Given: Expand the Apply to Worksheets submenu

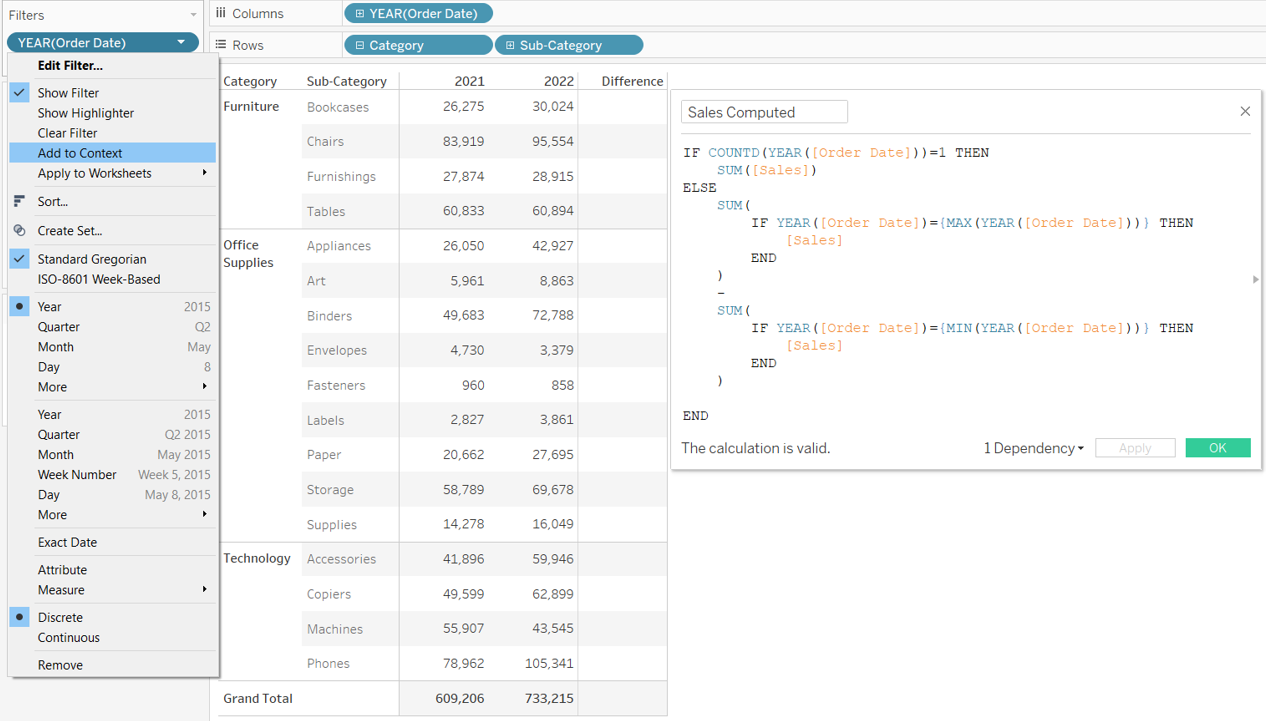Looking at the screenshot, I should tap(204, 173).
